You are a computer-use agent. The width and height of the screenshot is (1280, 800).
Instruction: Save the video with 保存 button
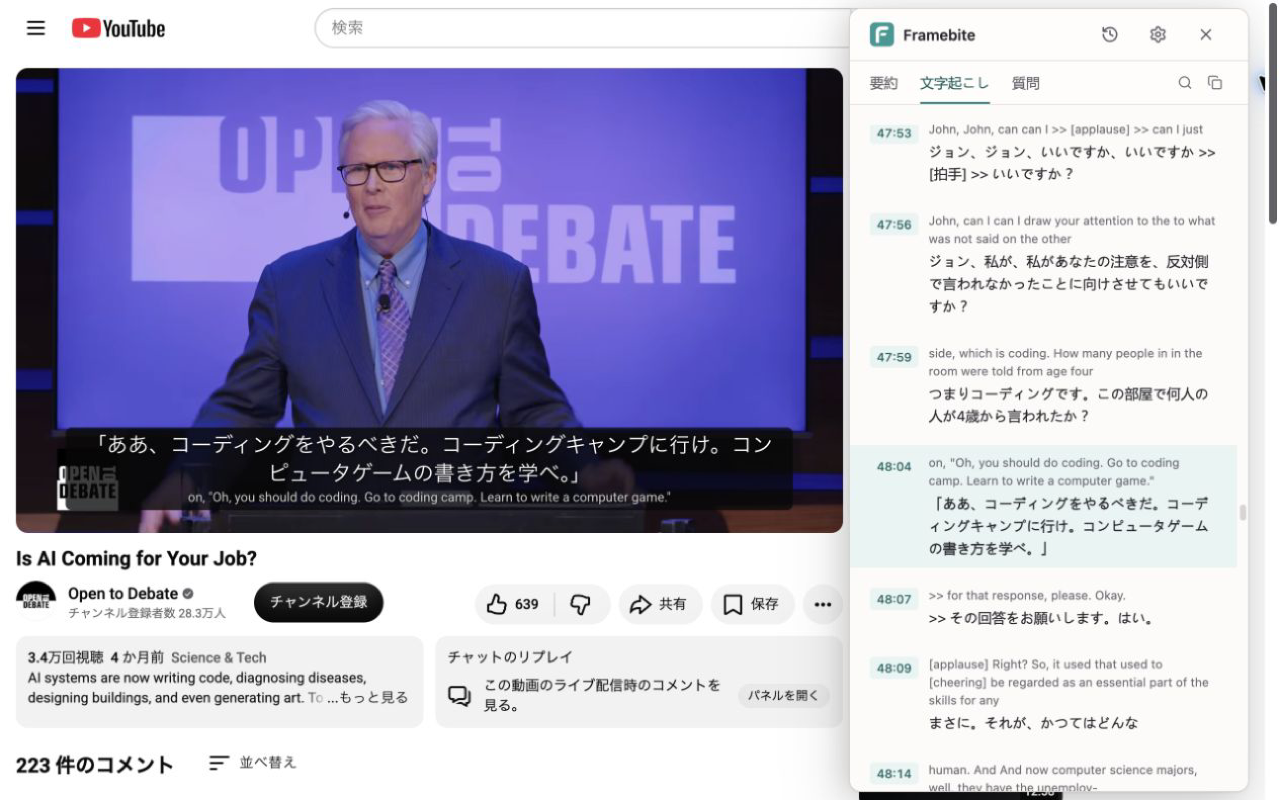point(751,604)
